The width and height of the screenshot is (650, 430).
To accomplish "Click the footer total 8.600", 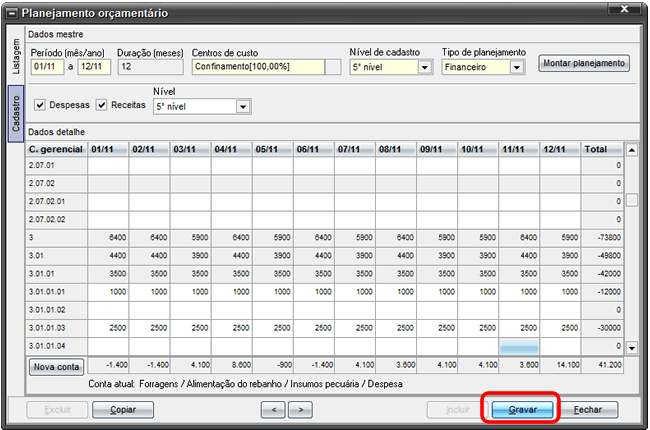I will [x=241, y=365].
